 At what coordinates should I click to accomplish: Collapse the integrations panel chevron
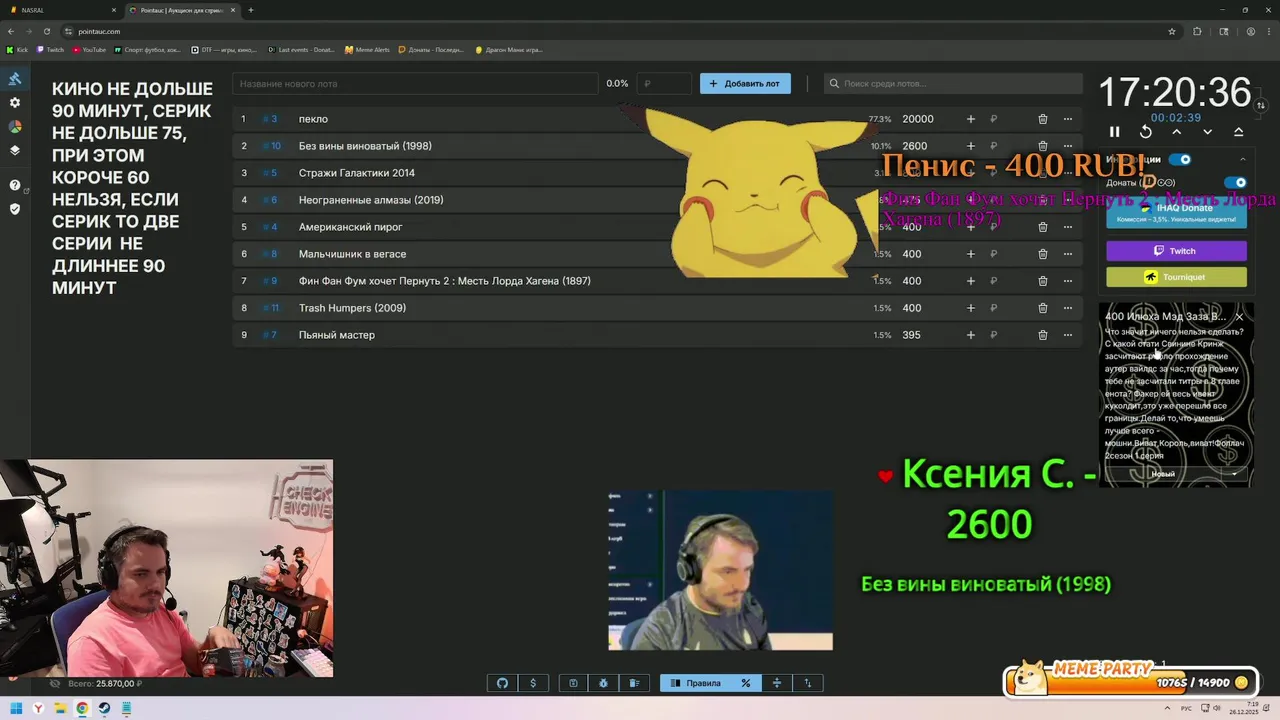pyautogui.click(x=1243, y=159)
